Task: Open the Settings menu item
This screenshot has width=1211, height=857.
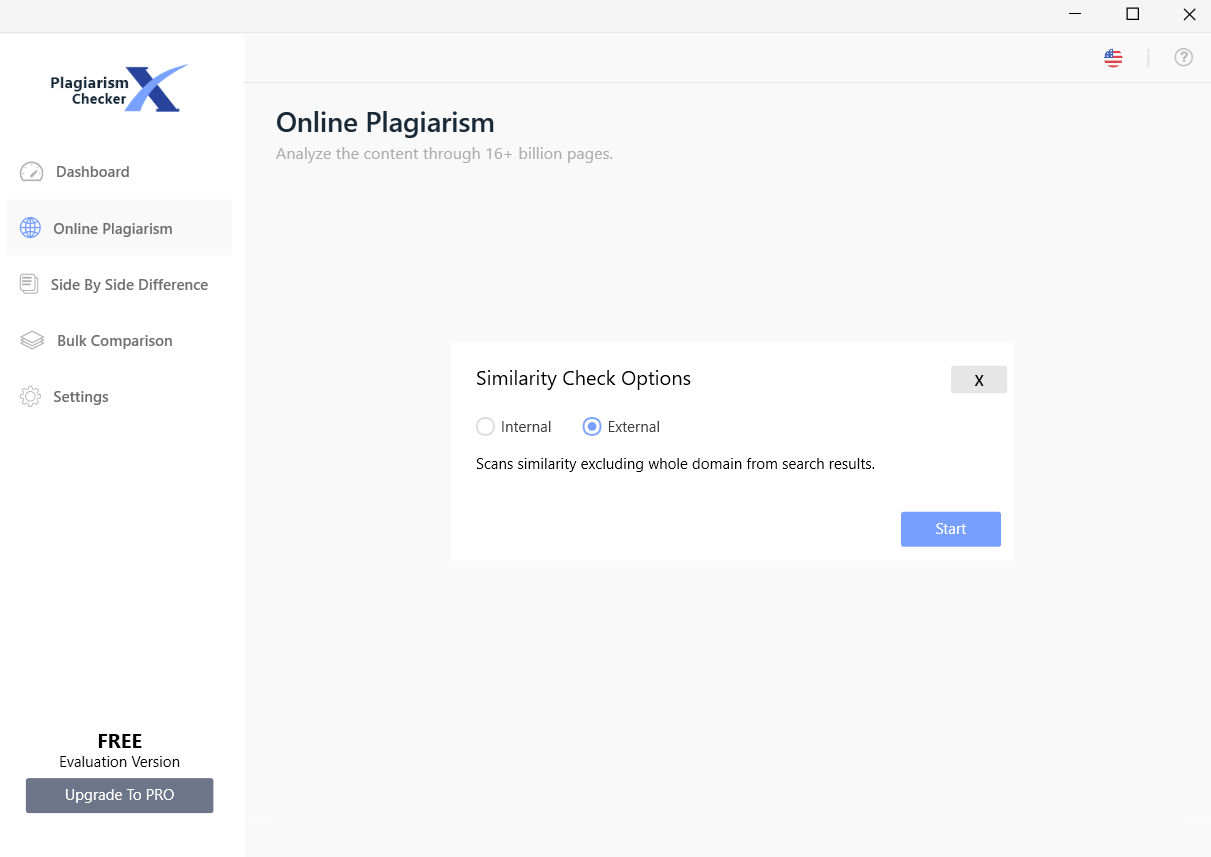Action: point(120,396)
